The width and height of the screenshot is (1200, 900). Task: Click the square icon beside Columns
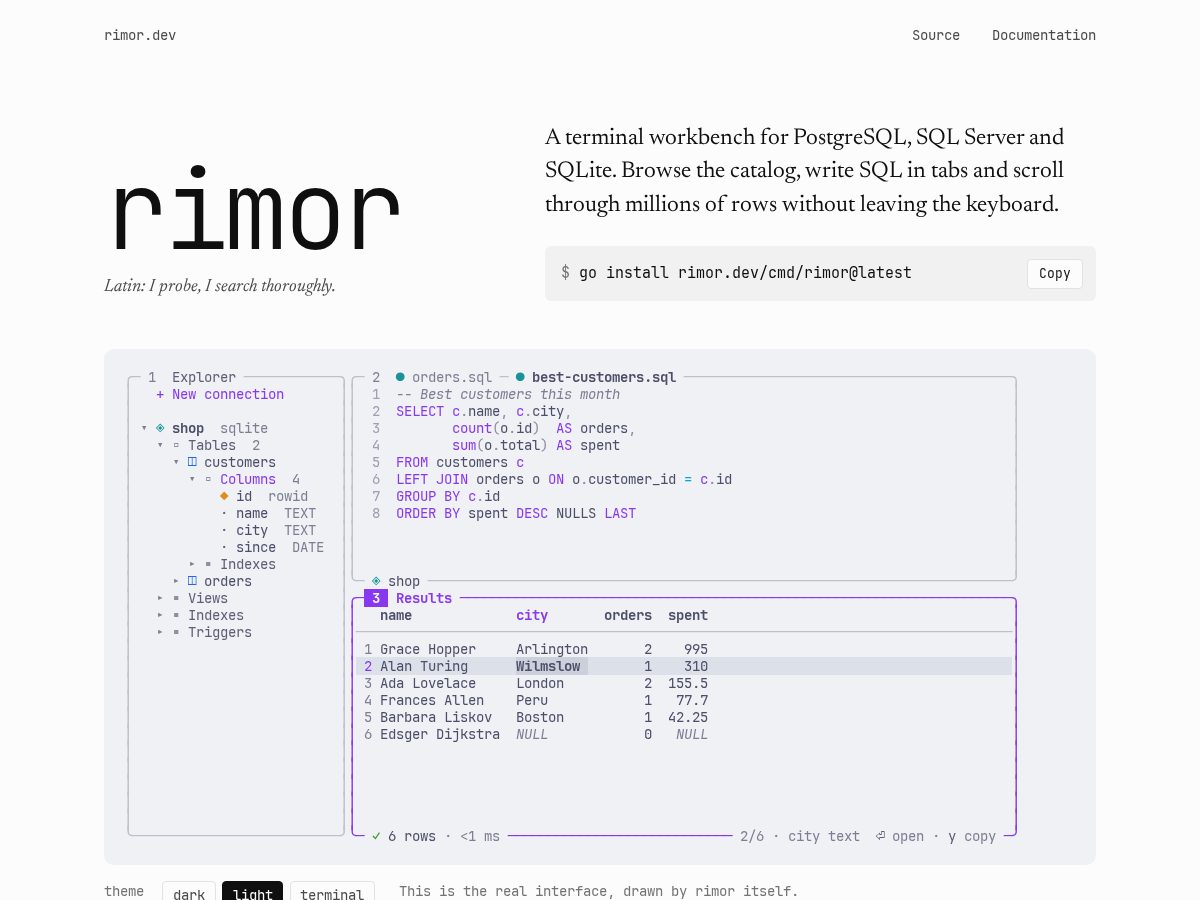(x=208, y=479)
